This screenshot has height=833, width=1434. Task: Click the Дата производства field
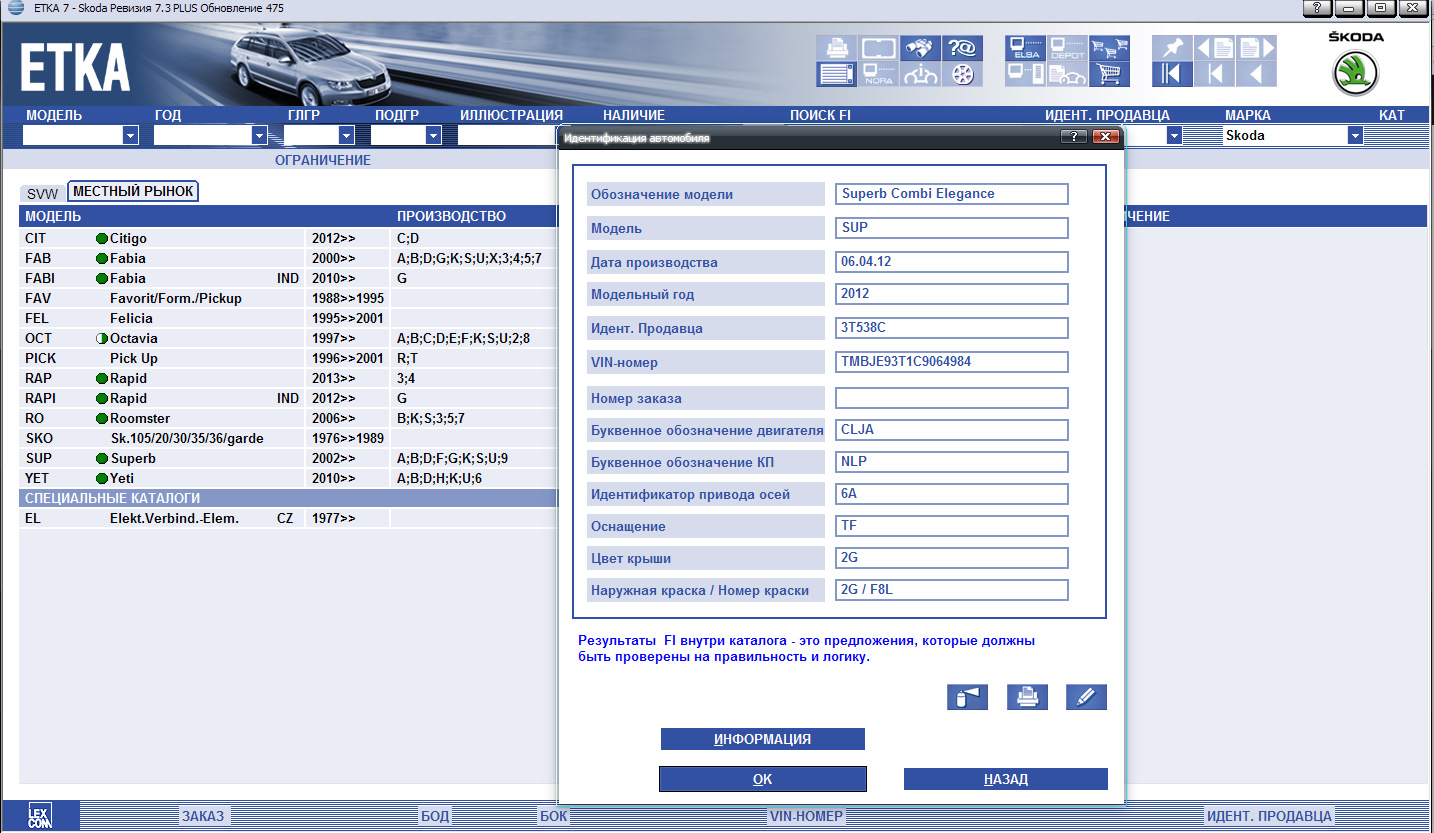click(x=952, y=262)
